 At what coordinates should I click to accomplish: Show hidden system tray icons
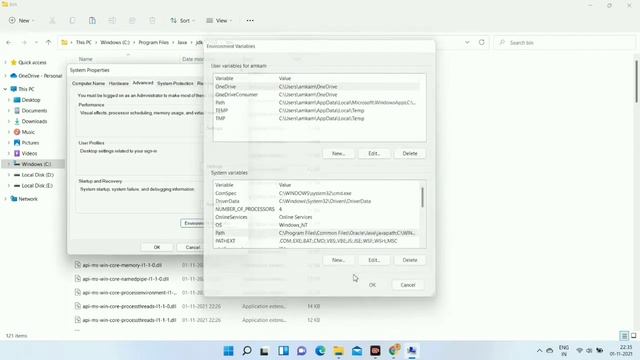[539, 351]
